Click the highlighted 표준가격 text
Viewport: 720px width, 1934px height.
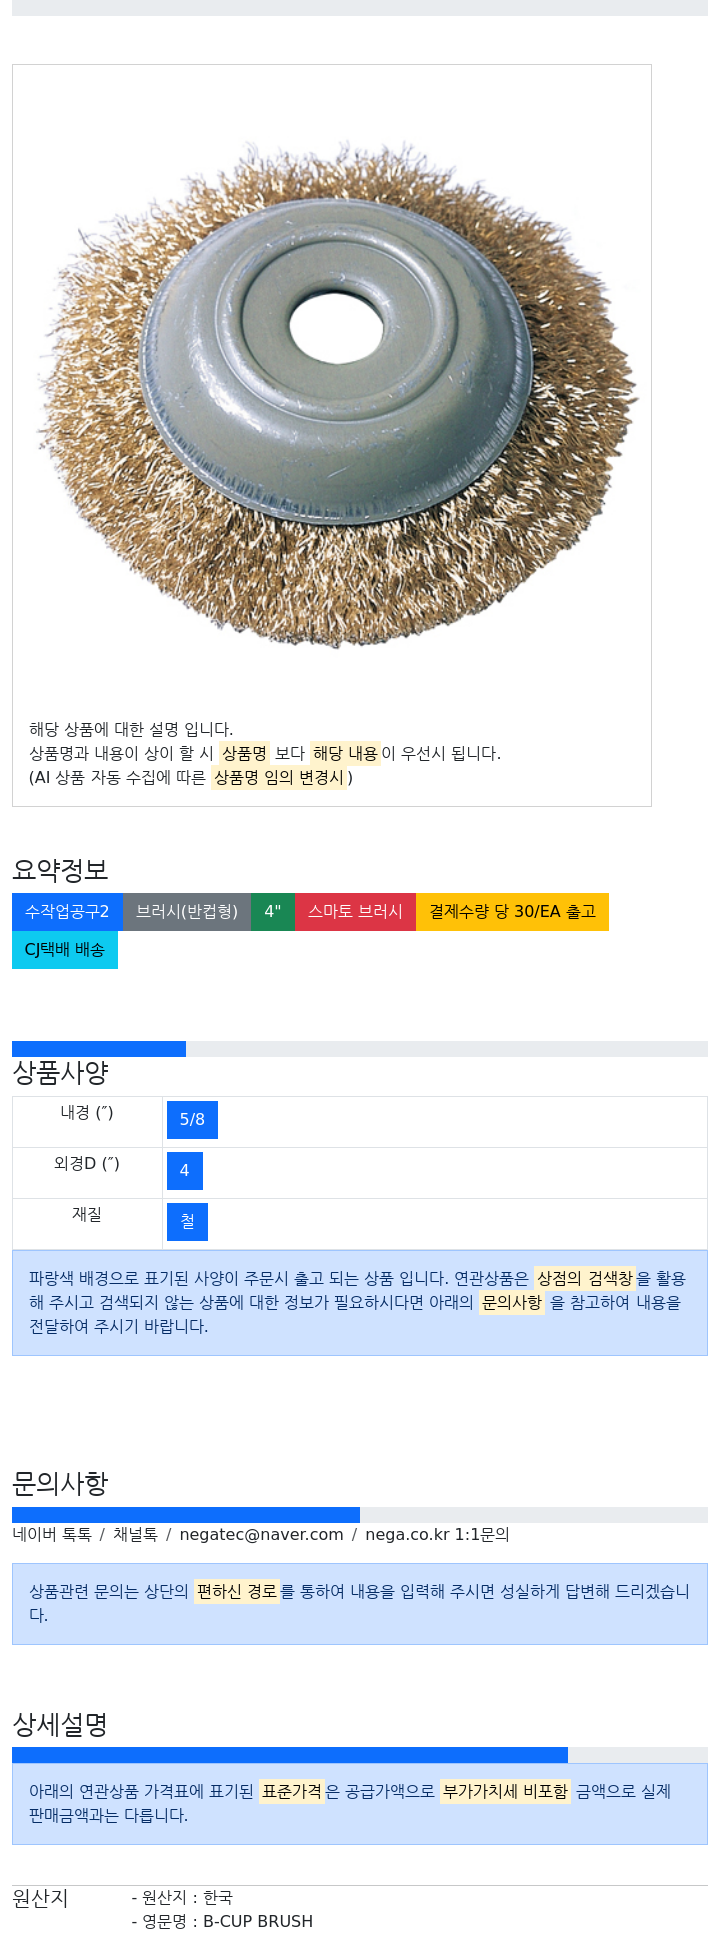coord(292,1791)
